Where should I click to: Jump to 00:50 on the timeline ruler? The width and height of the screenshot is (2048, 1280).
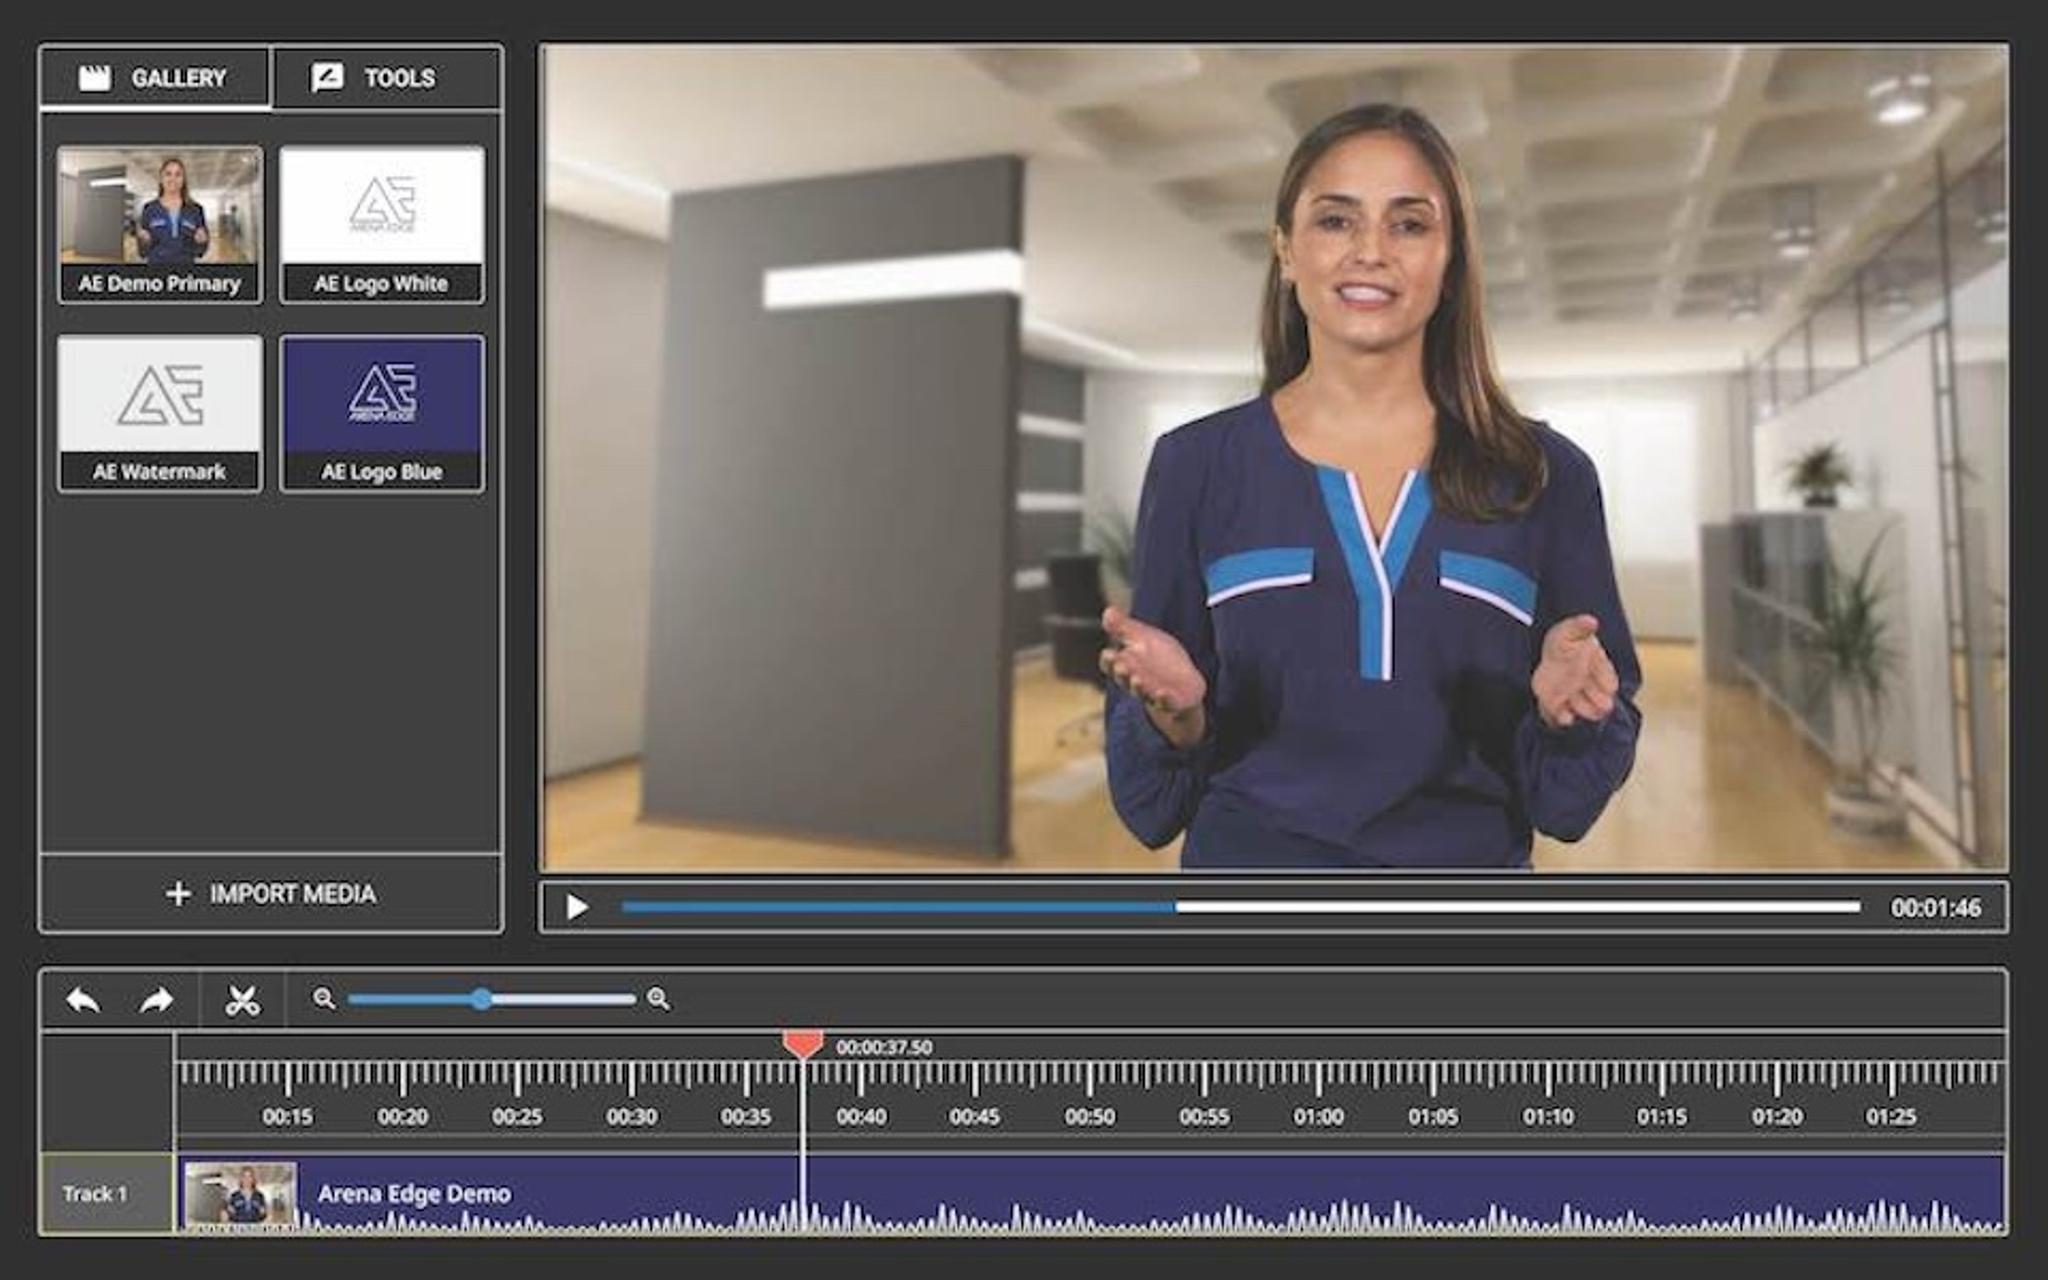click(1090, 1116)
